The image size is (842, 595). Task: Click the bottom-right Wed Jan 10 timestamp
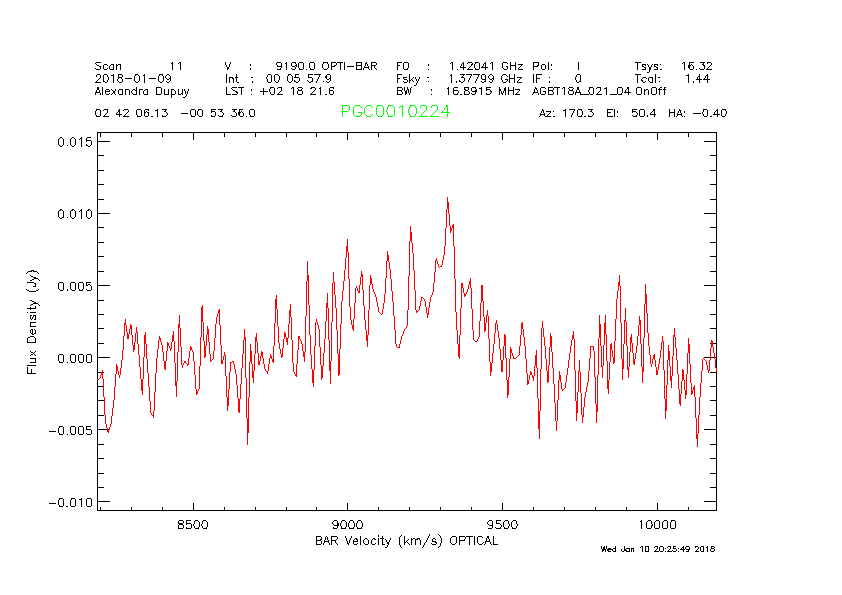coord(657,549)
